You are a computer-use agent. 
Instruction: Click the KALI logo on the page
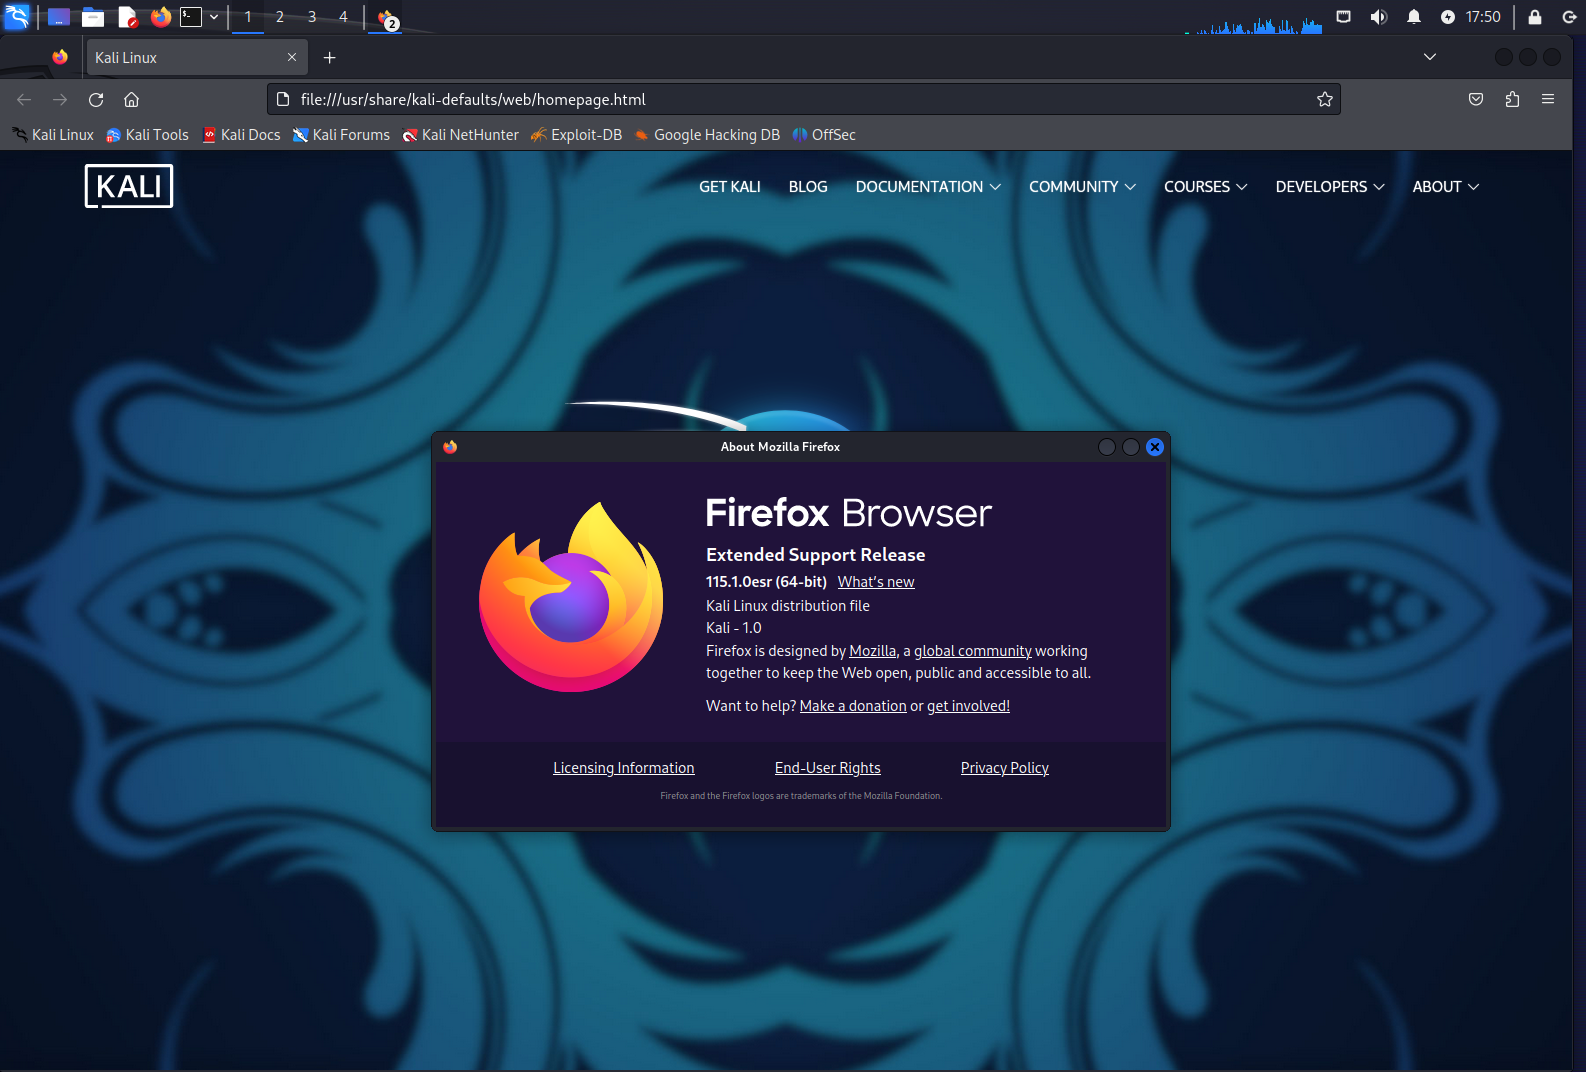(x=129, y=186)
